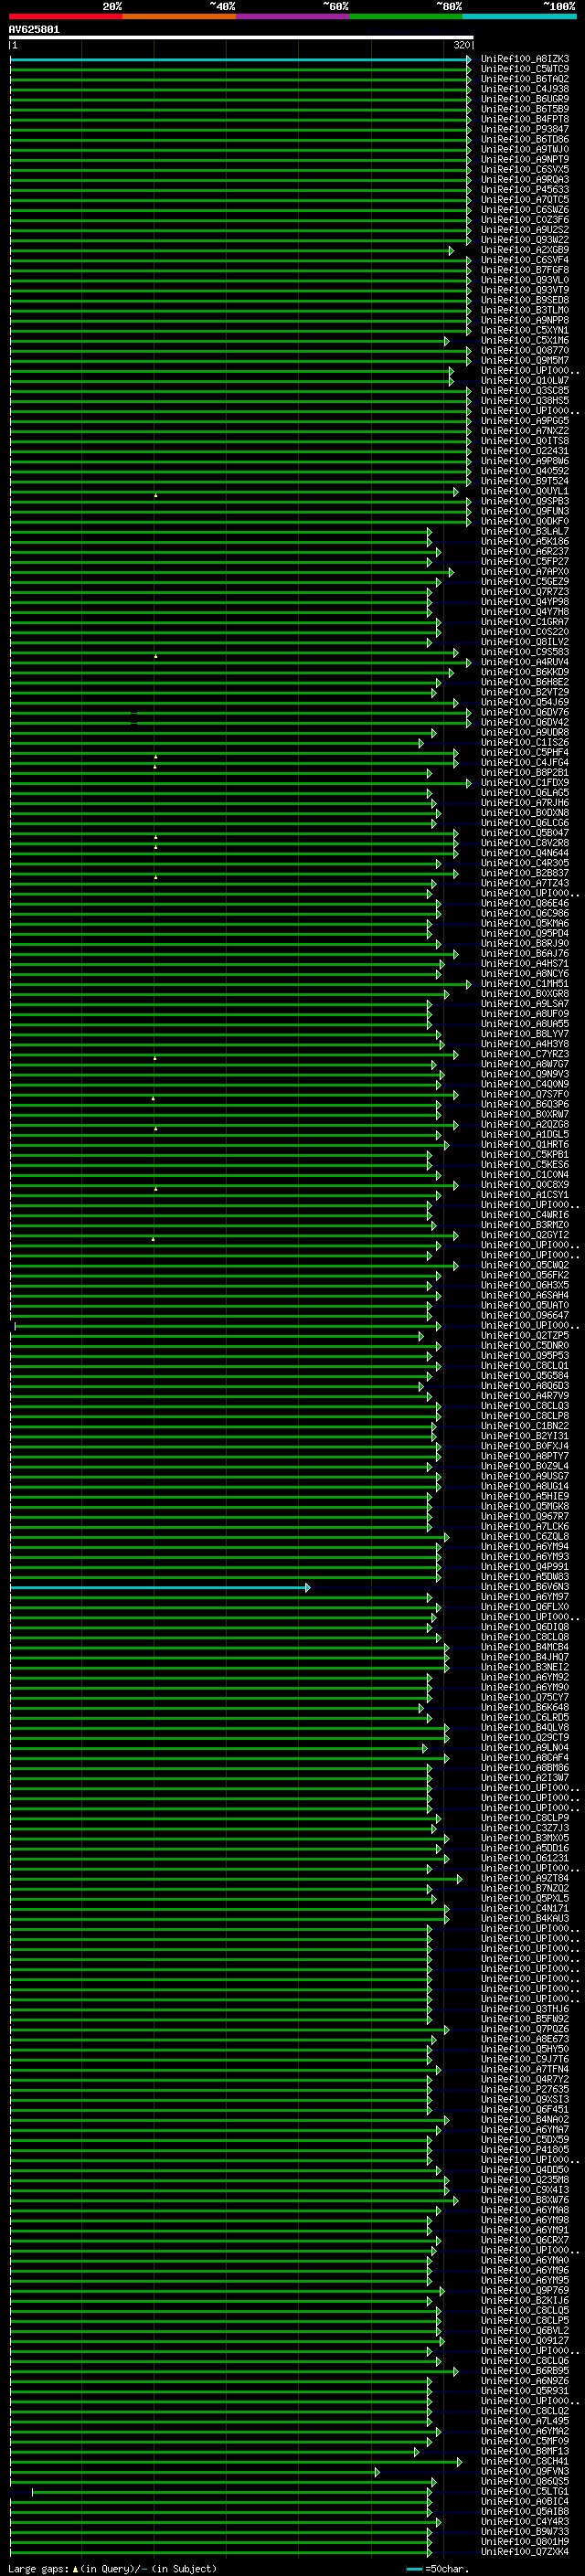Open hit UniRef100_B6V6N3
Viewport: 585px width, 2576px height.
(525, 1587)
